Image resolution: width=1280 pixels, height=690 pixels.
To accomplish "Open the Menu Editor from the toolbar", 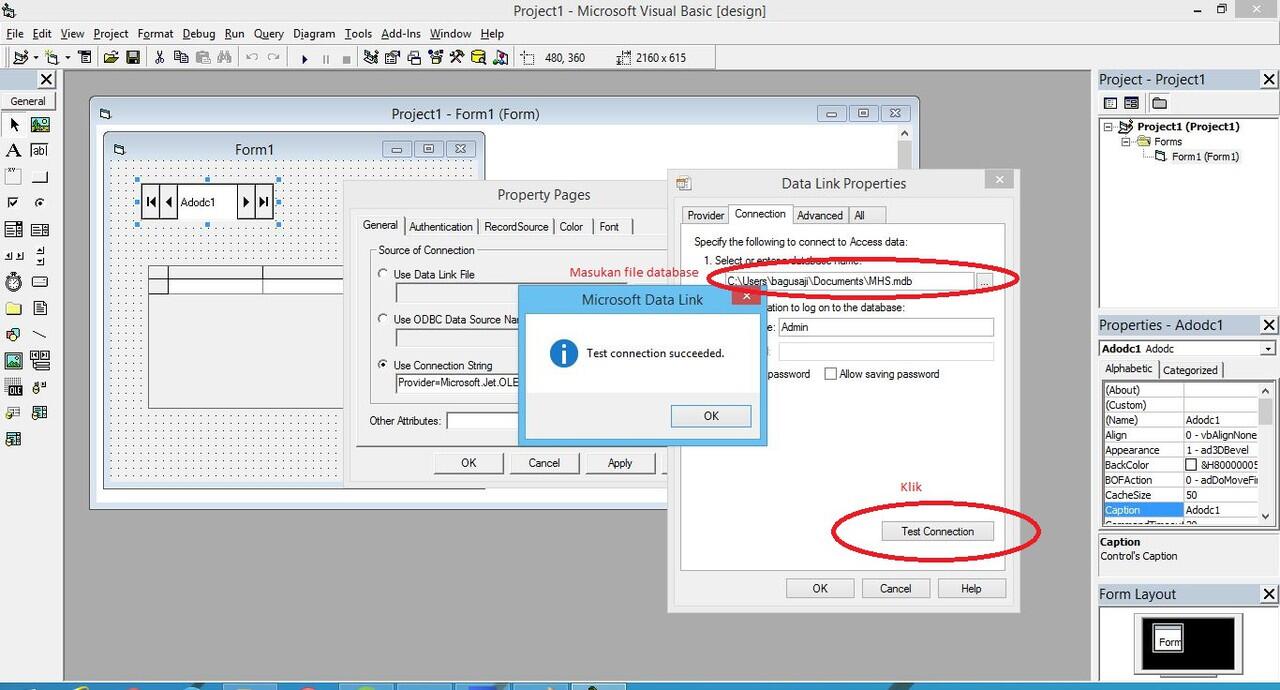I will (85, 58).
